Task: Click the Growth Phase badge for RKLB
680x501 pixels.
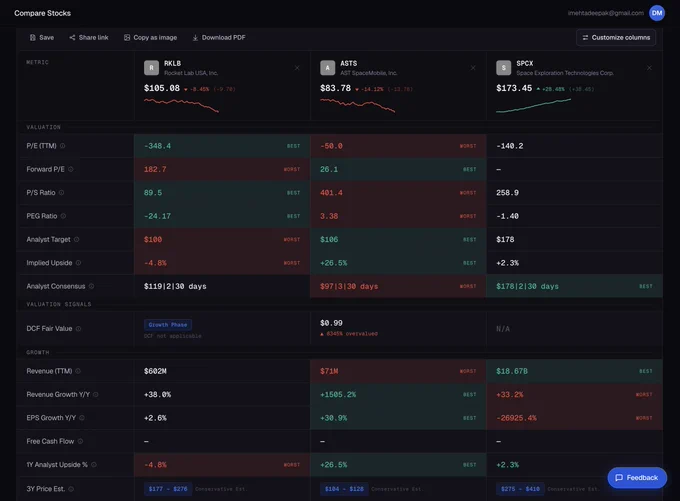Action: coord(168,325)
